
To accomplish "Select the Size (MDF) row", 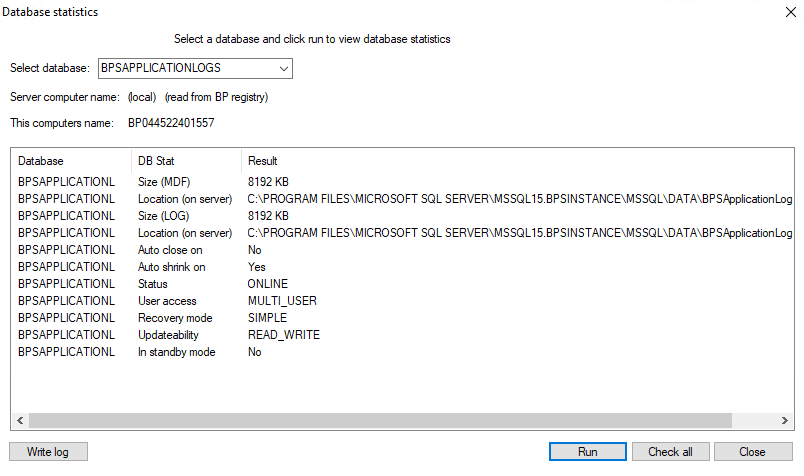I will pyautogui.click(x=403, y=182).
